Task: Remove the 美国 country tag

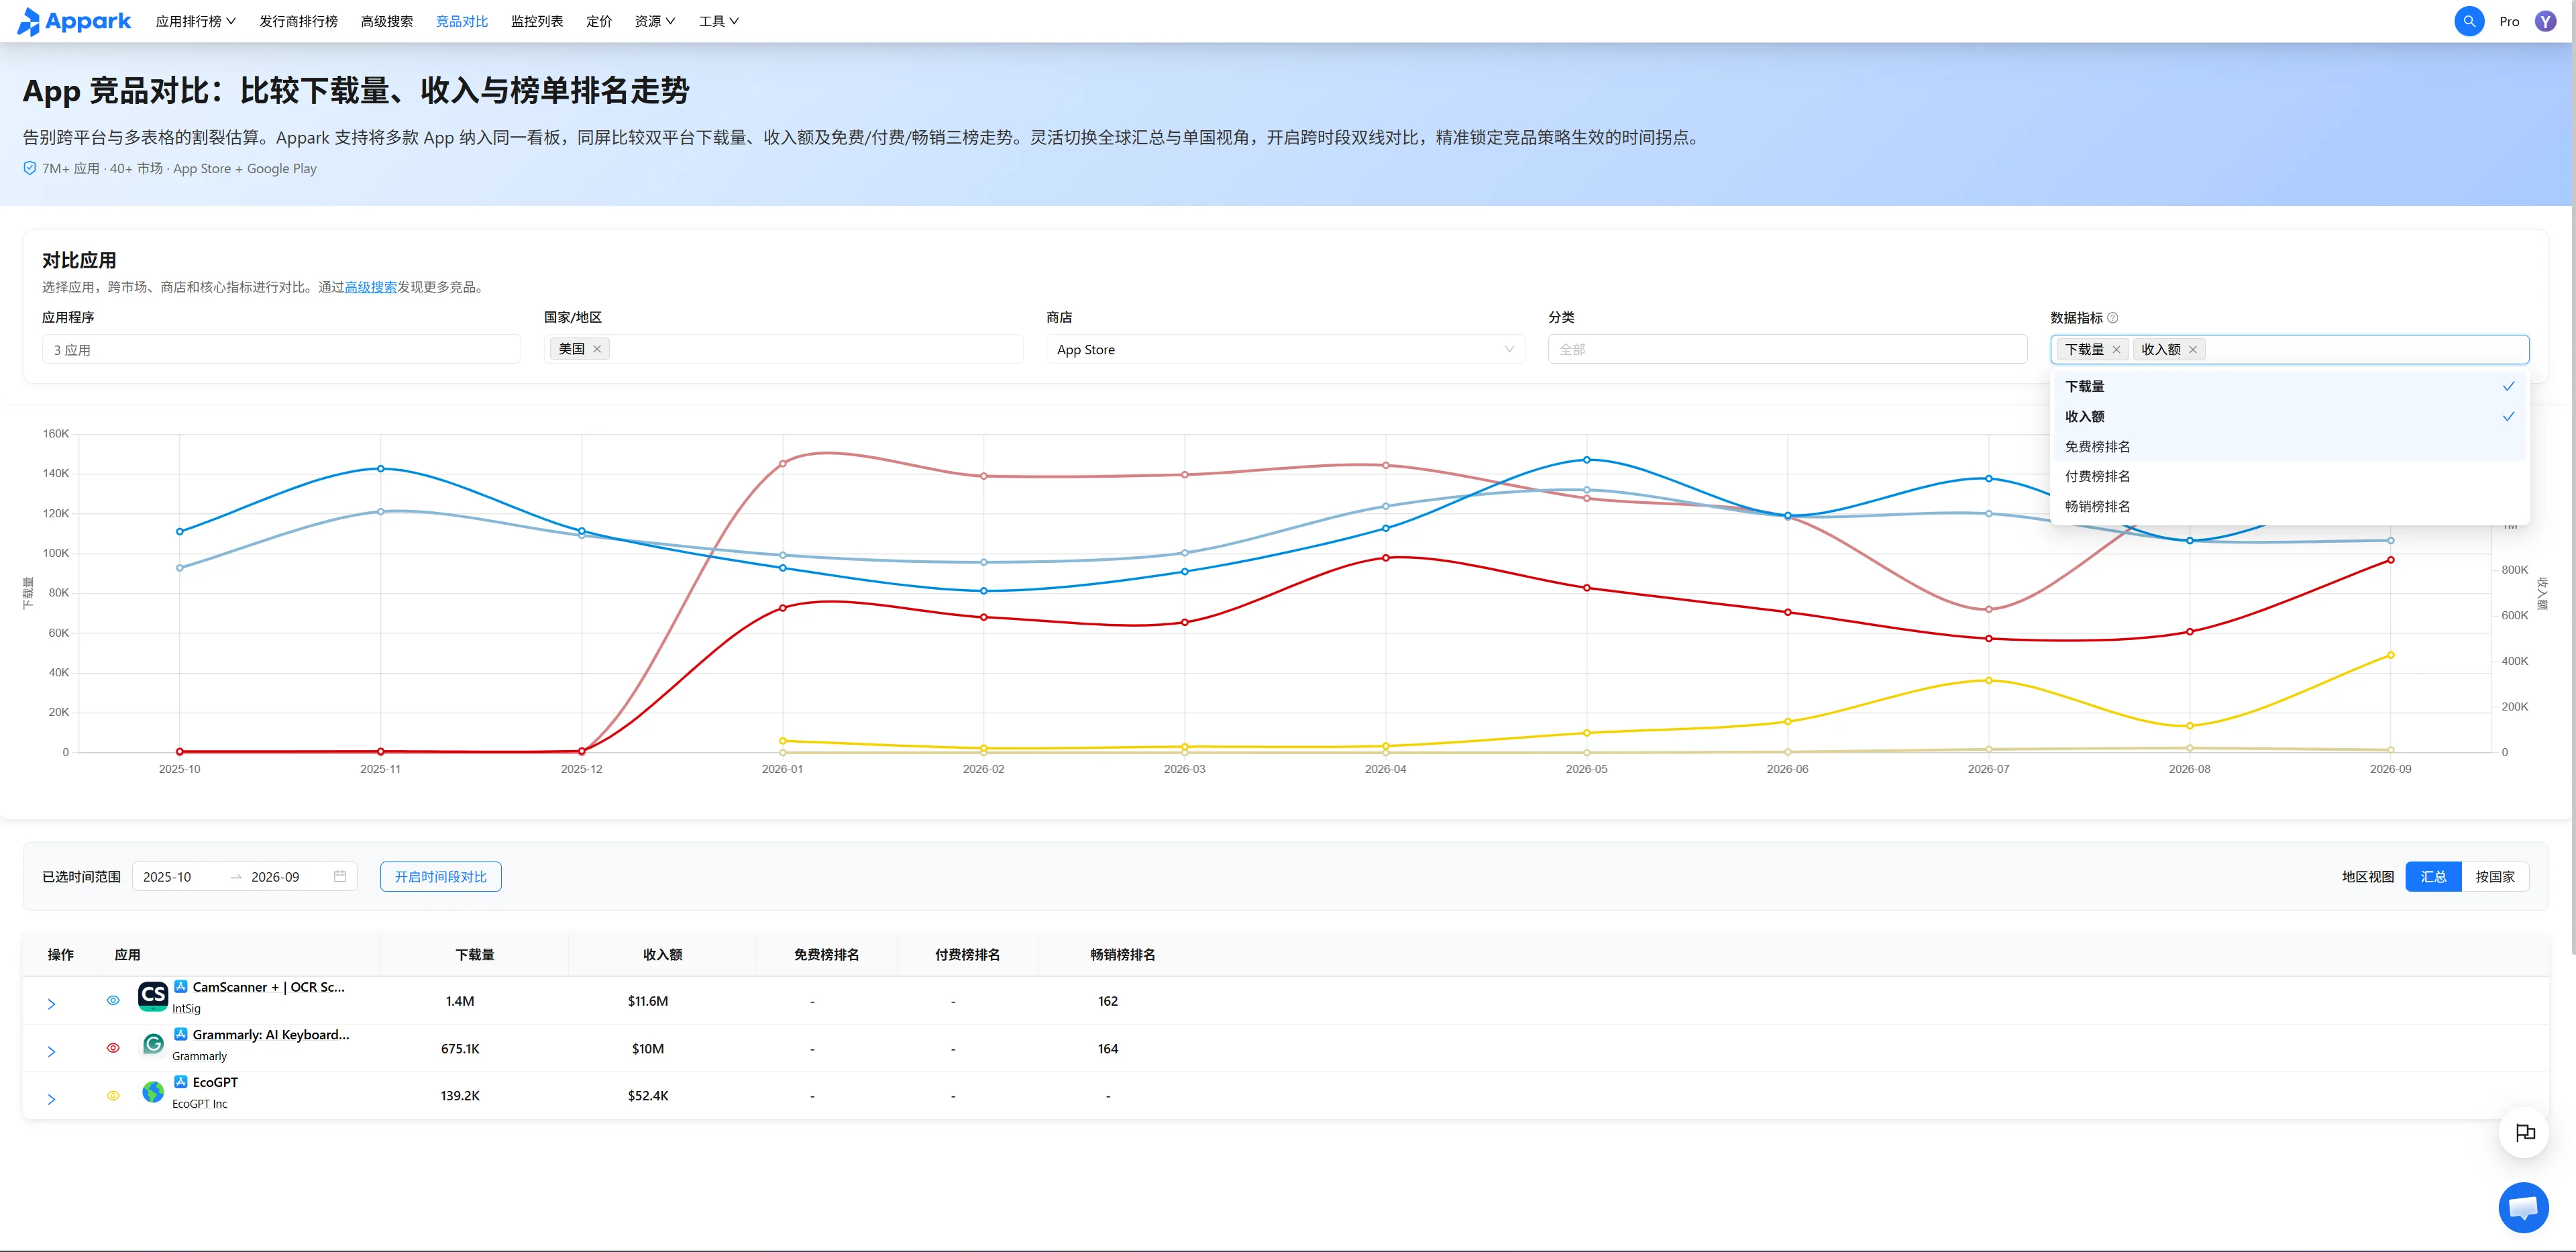Action: pyautogui.click(x=597, y=349)
